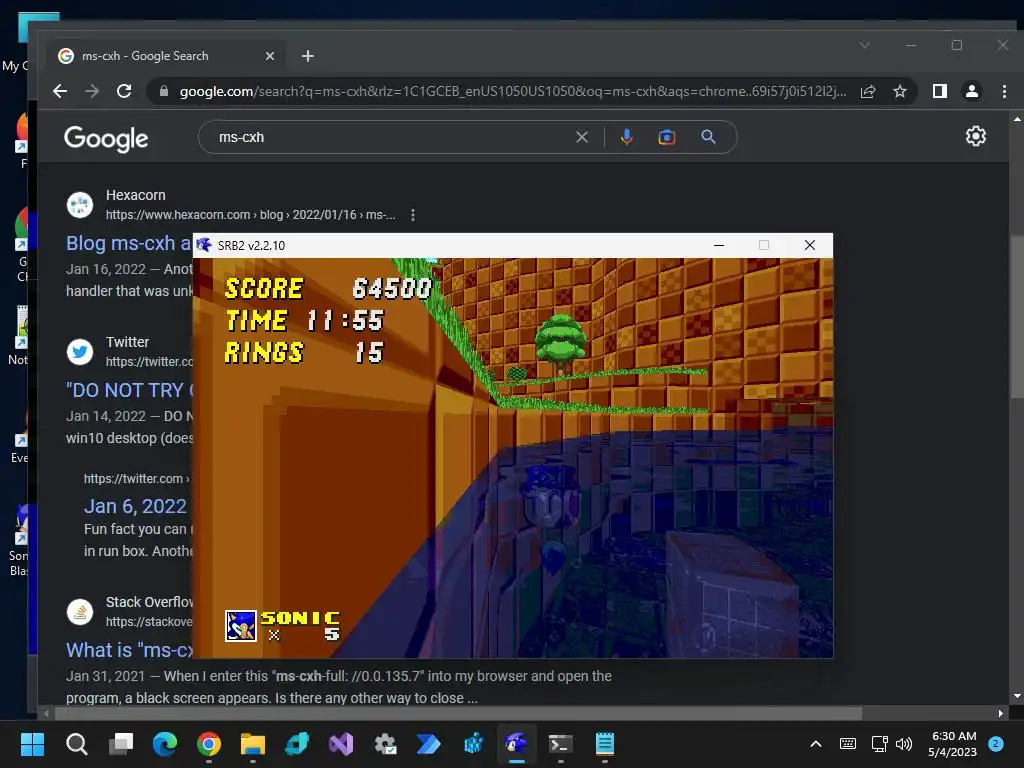1024x768 pixels.
Task: Open notifications badge showing 2
Action: [x=996, y=743]
